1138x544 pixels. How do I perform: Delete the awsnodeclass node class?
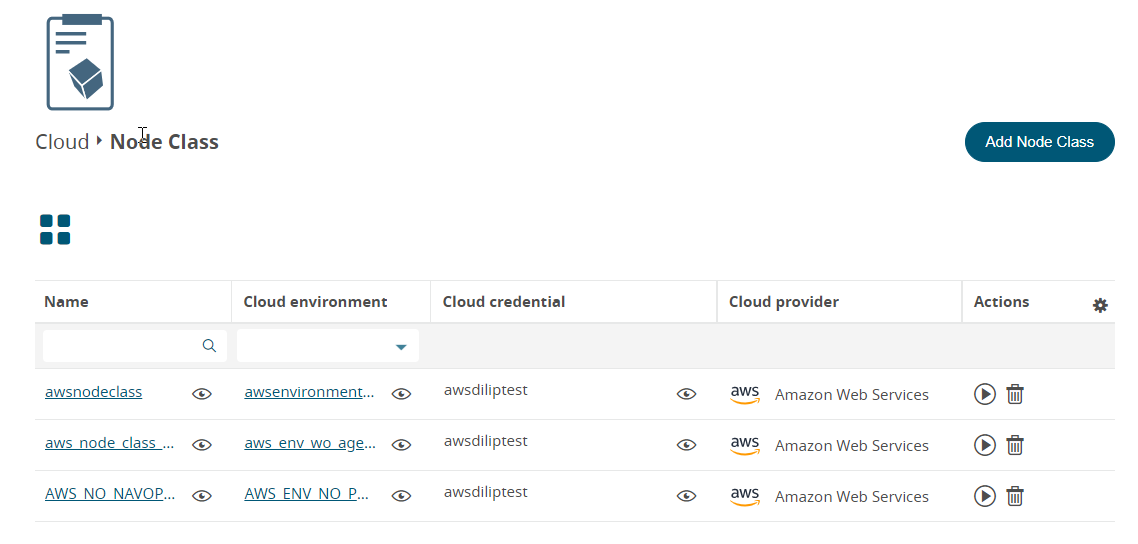[1015, 394]
